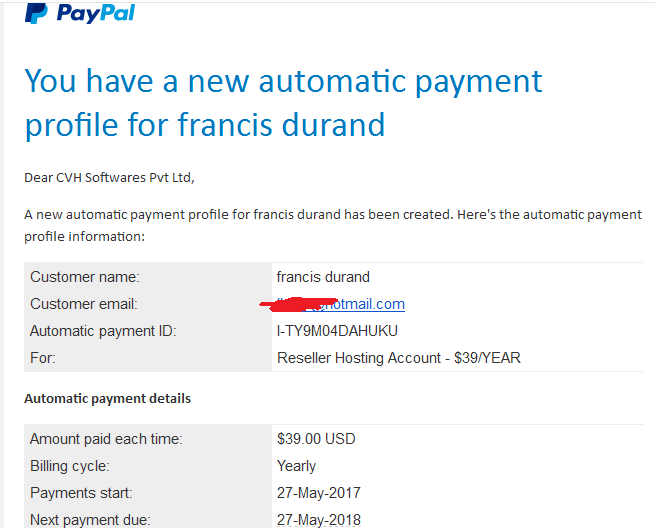The image size is (655, 528).
Task: Click the Payments start date 27-May-2017
Action: (319, 493)
